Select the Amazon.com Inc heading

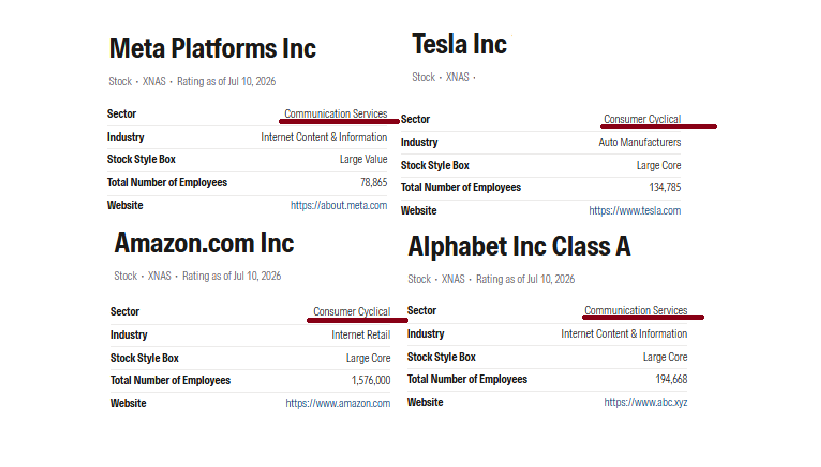coord(204,243)
